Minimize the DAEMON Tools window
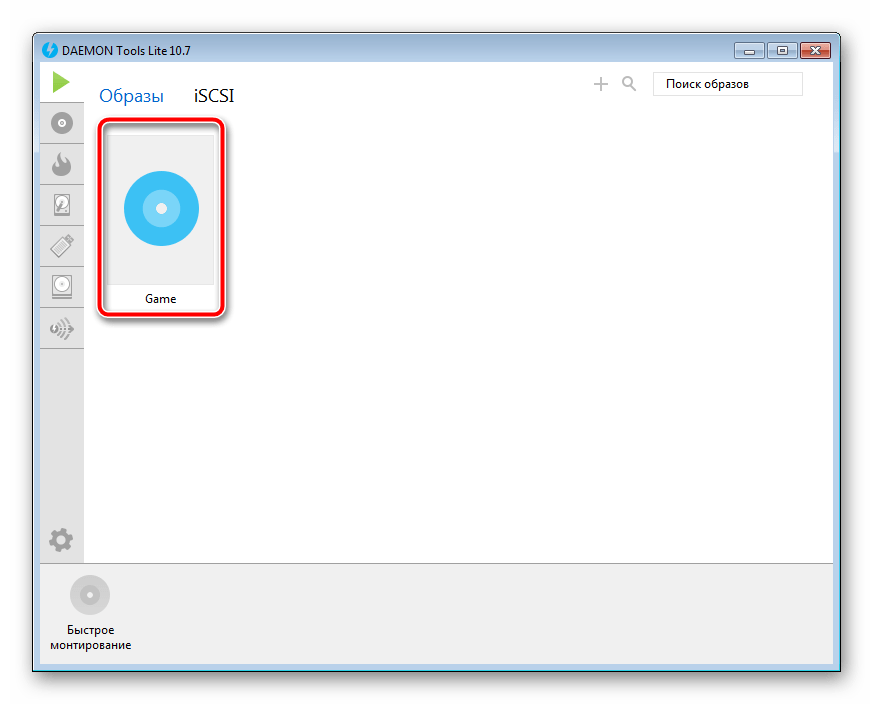This screenshot has width=873, height=704. point(749,51)
